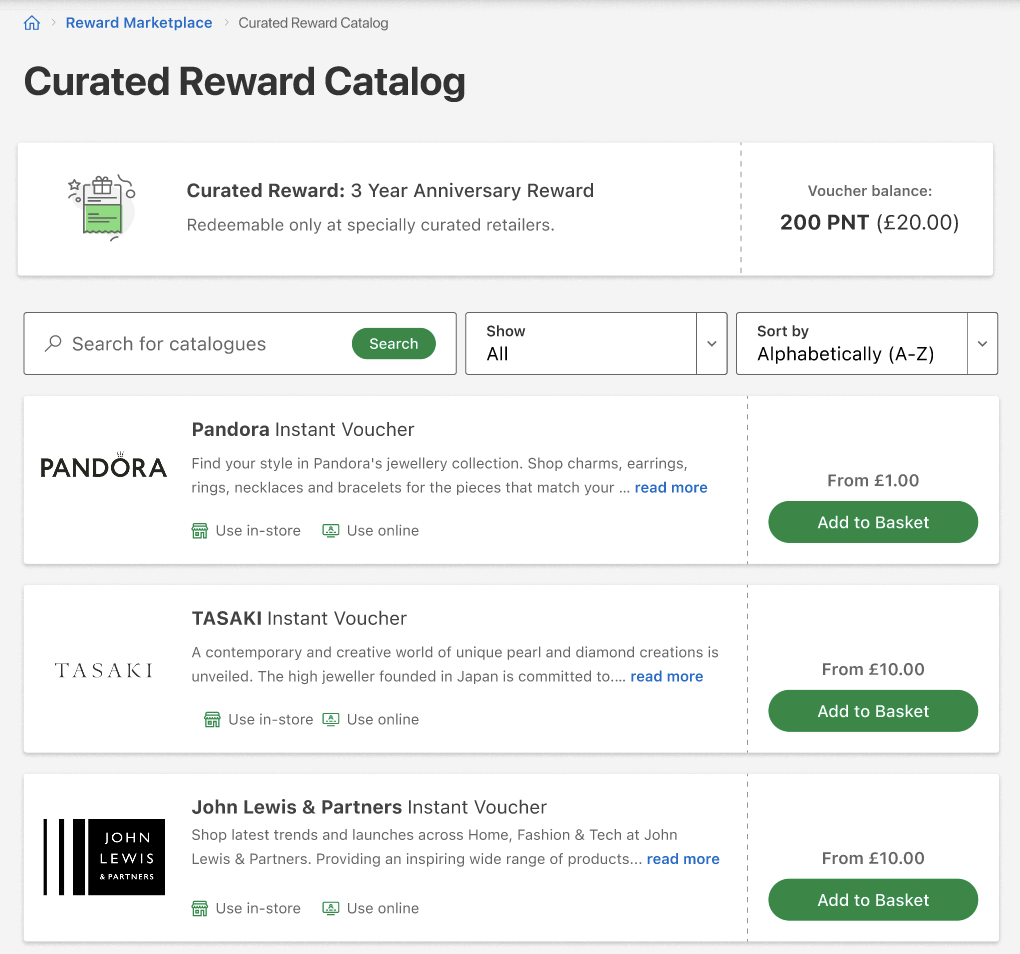Click John Lewis Use online icon

coord(330,907)
